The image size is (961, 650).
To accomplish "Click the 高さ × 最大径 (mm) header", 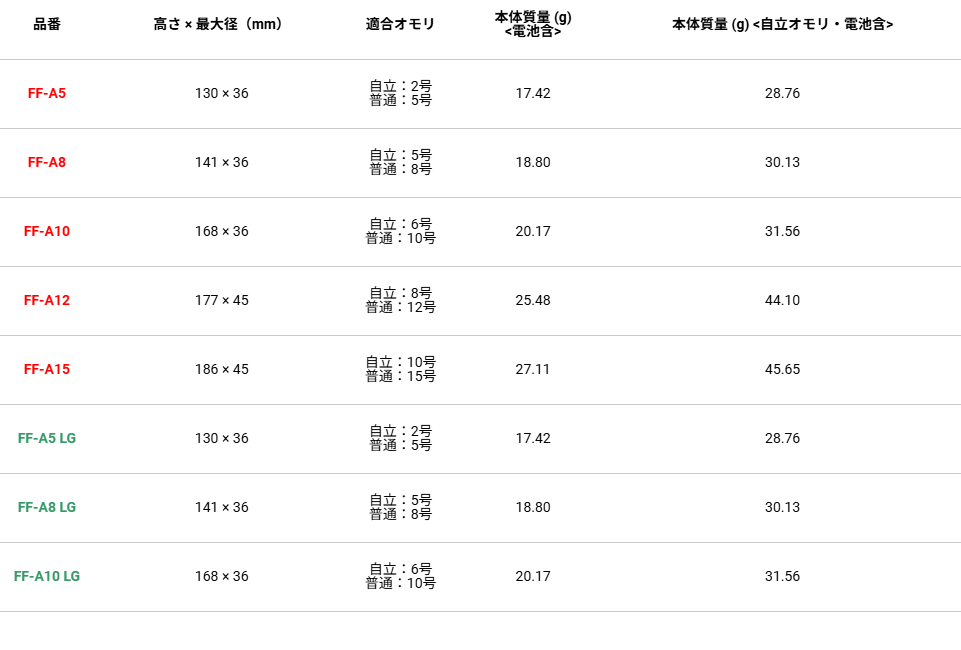I will coord(218,24).
